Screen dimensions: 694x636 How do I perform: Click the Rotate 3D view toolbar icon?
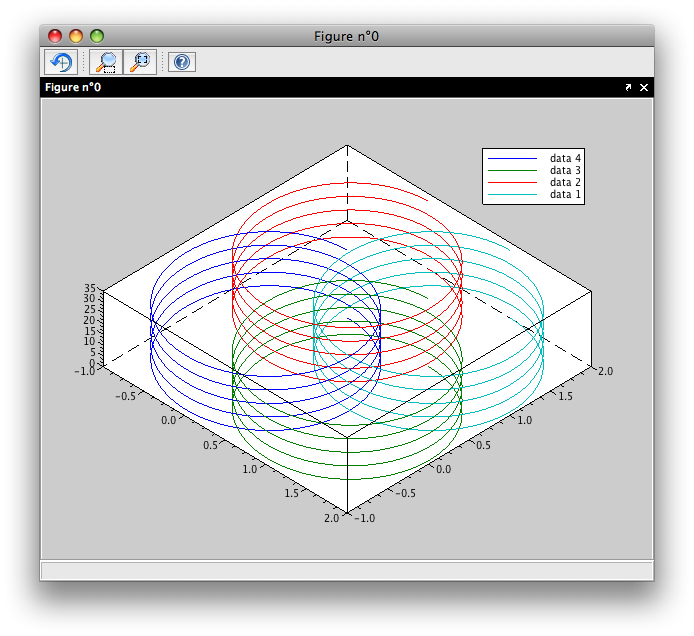[x=60, y=62]
